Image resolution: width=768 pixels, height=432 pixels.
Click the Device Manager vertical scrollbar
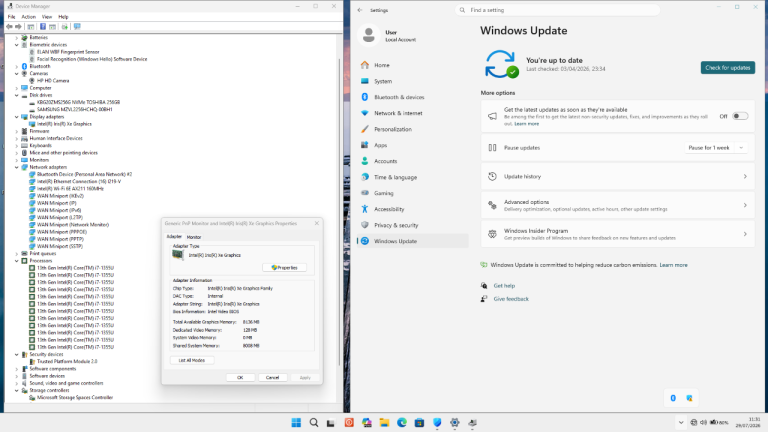[x=339, y=211]
